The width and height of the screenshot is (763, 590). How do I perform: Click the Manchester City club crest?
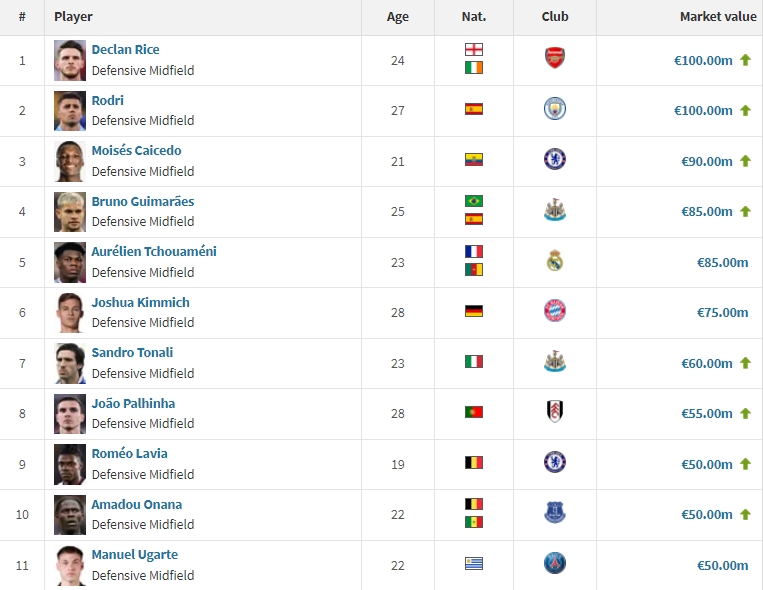(x=555, y=109)
